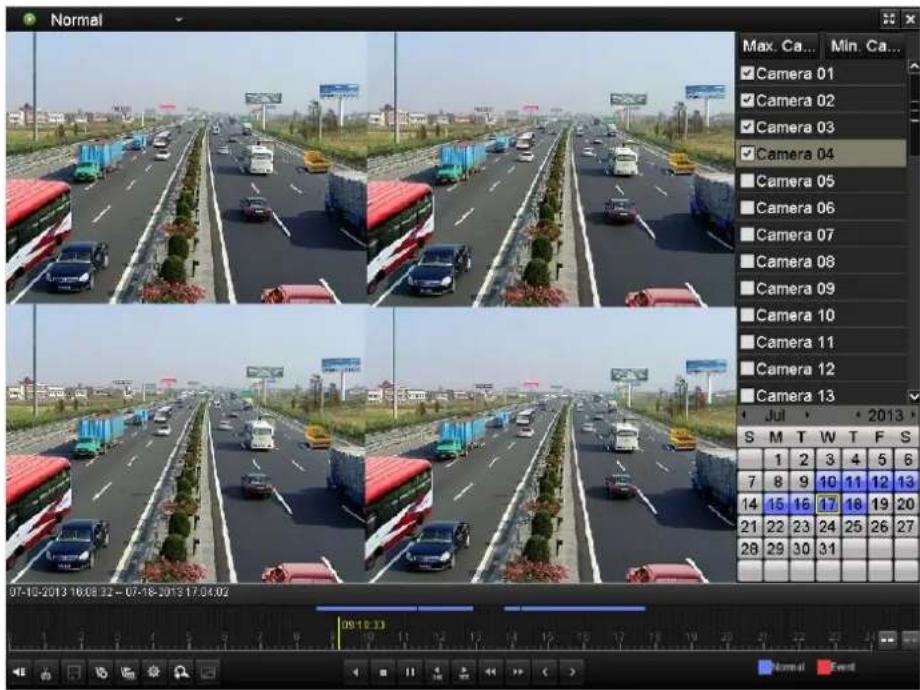Select July 24 on the calendar
Image resolution: width=920 pixels, height=690 pixels.
click(828, 526)
